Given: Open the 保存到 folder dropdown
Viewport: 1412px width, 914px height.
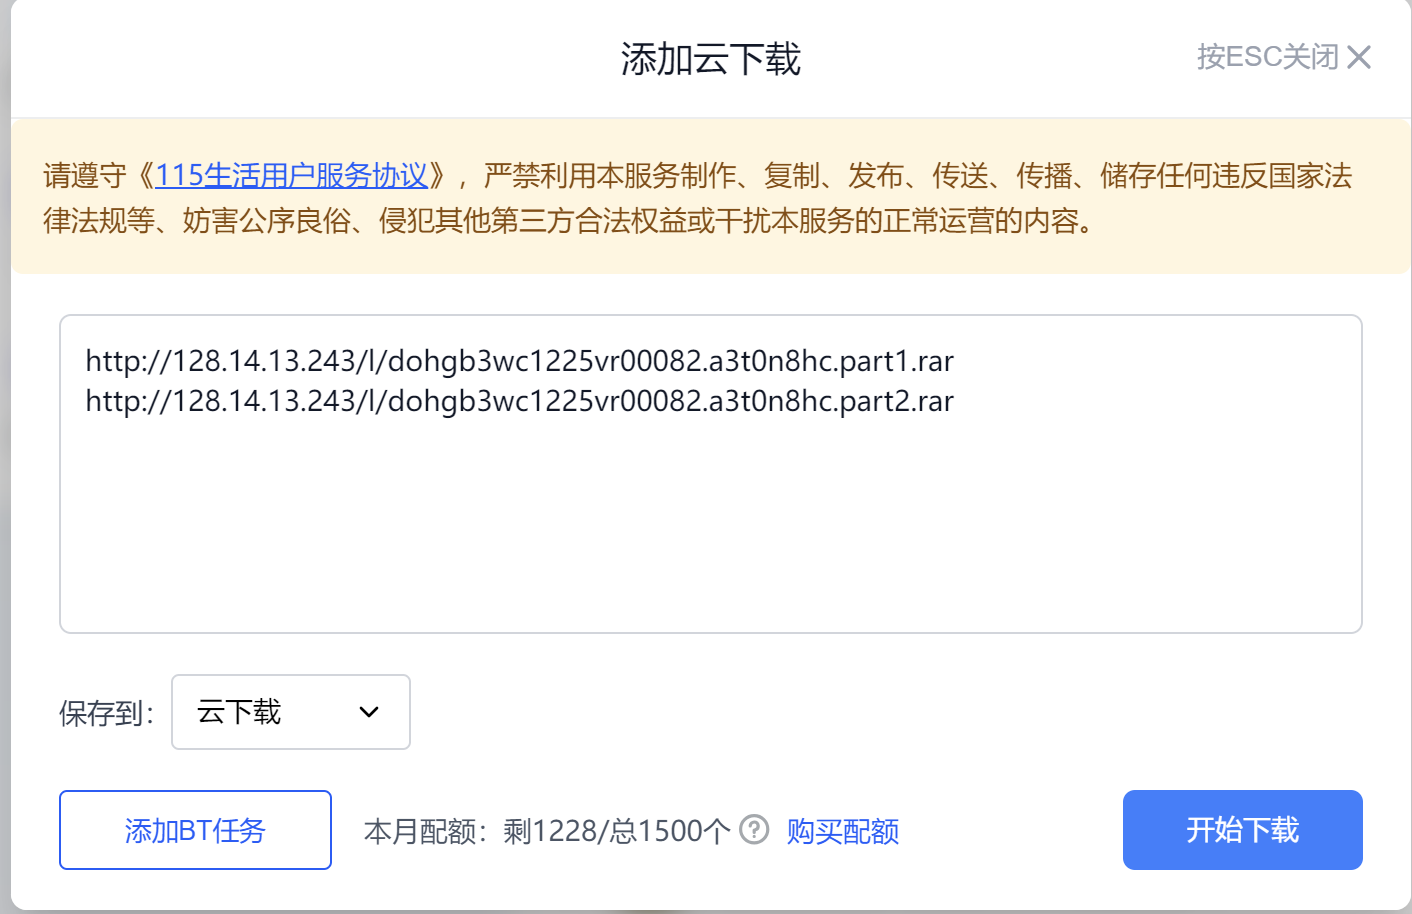Looking at the screenshot, I should (291, 712).
